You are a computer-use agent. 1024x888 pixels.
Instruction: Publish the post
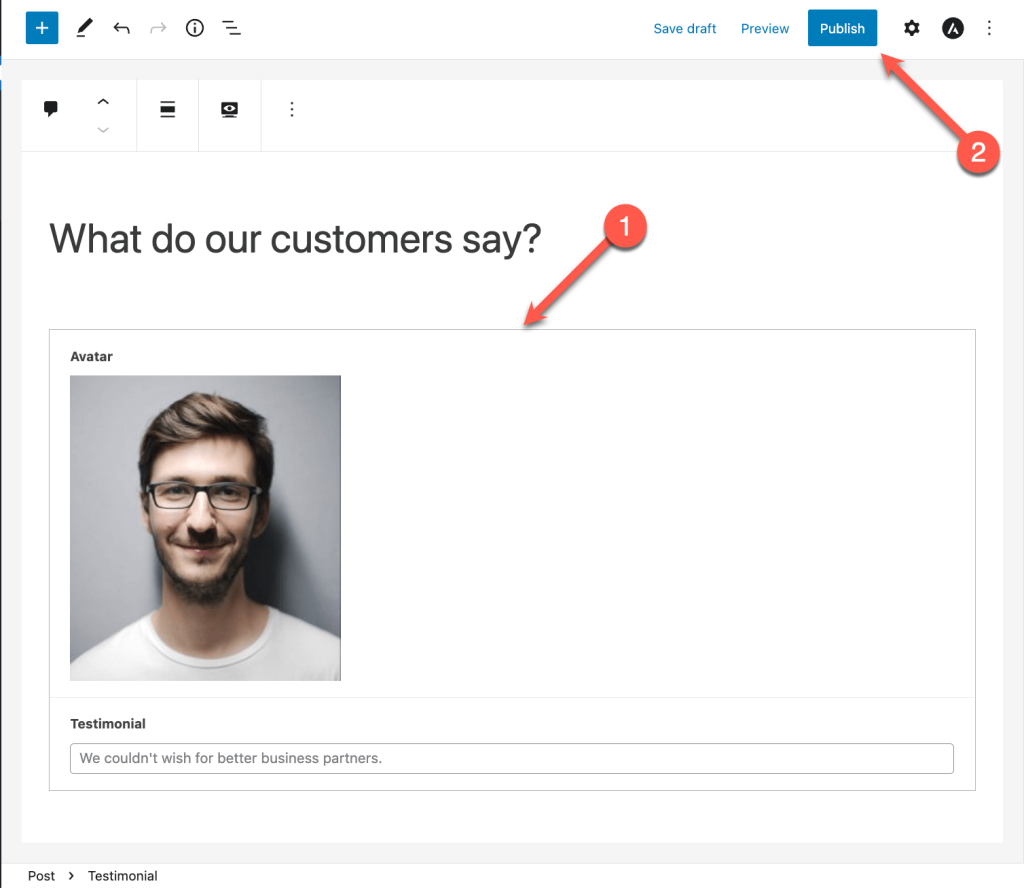coord(842,28)
